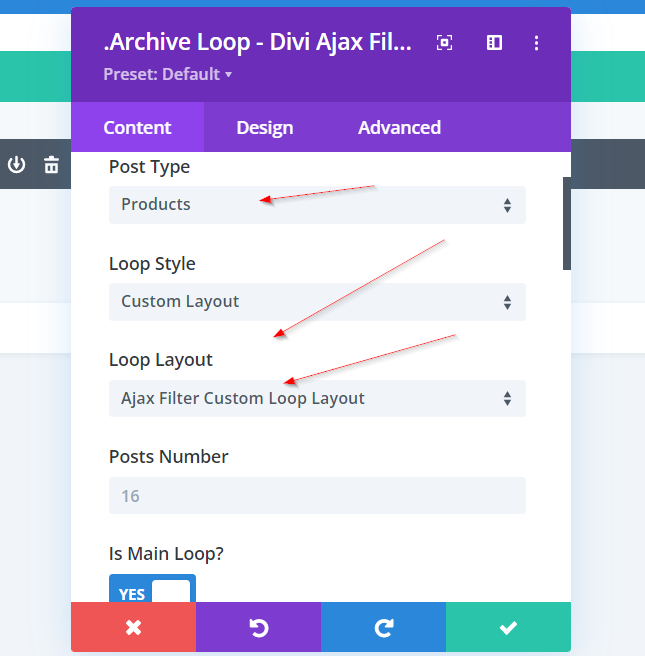This screenshot has height=656, width=645.
Task: Open the Preset: Default dropdown
Action: [167, 75]
